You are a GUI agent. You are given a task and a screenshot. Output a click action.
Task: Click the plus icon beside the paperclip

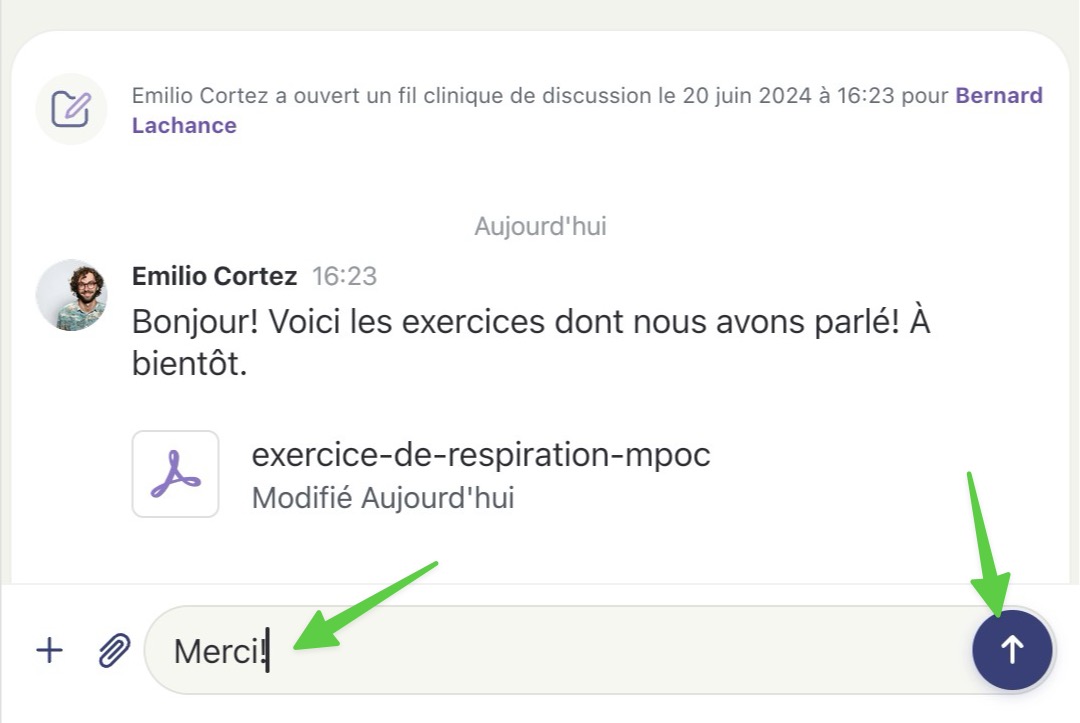[50, 650]
